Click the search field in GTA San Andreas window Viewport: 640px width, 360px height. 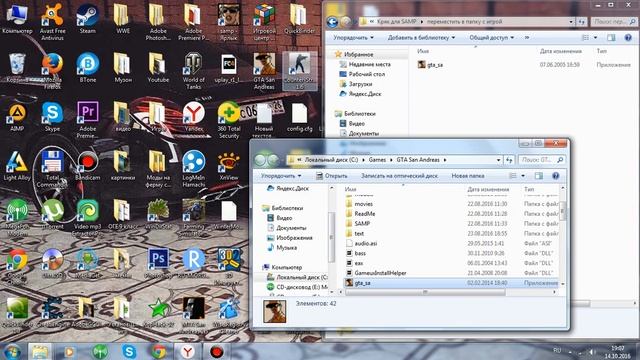tap(541, 160)
